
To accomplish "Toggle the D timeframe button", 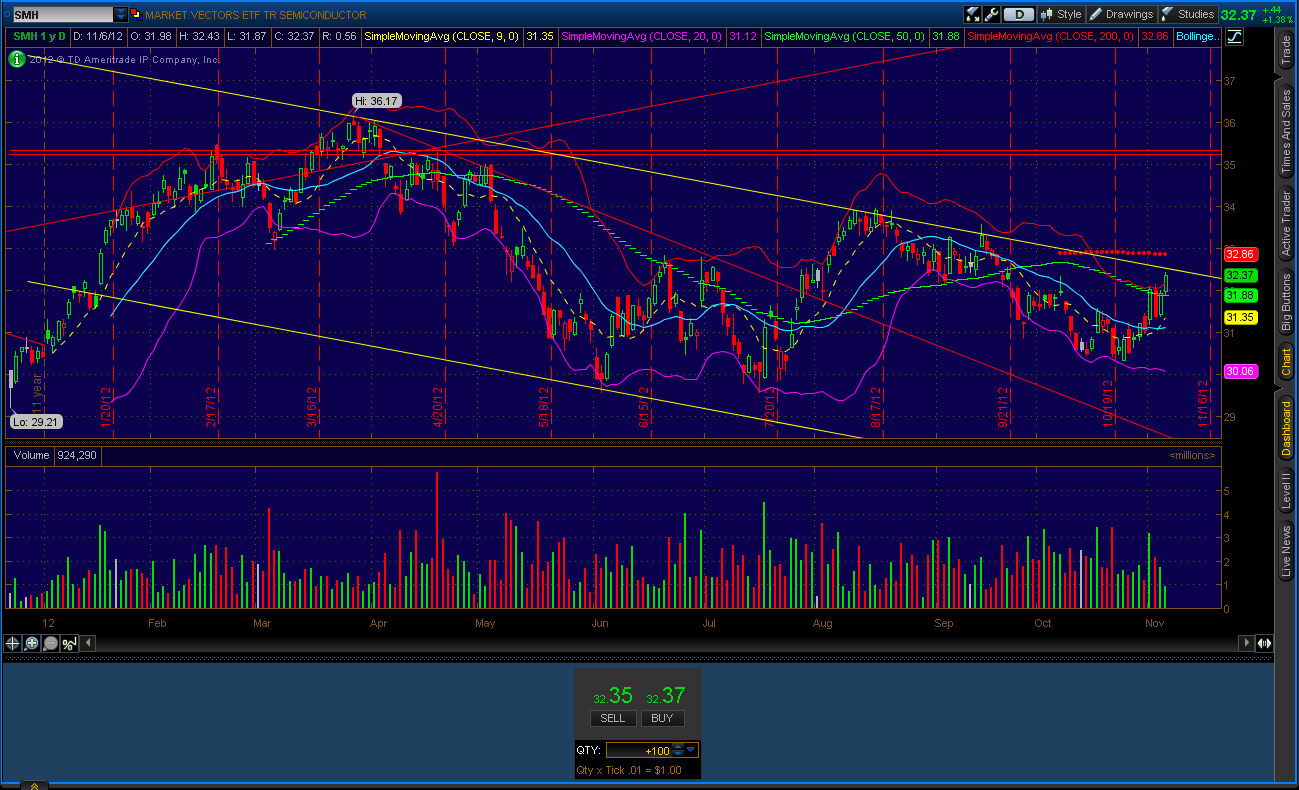I will (1018, 13).
